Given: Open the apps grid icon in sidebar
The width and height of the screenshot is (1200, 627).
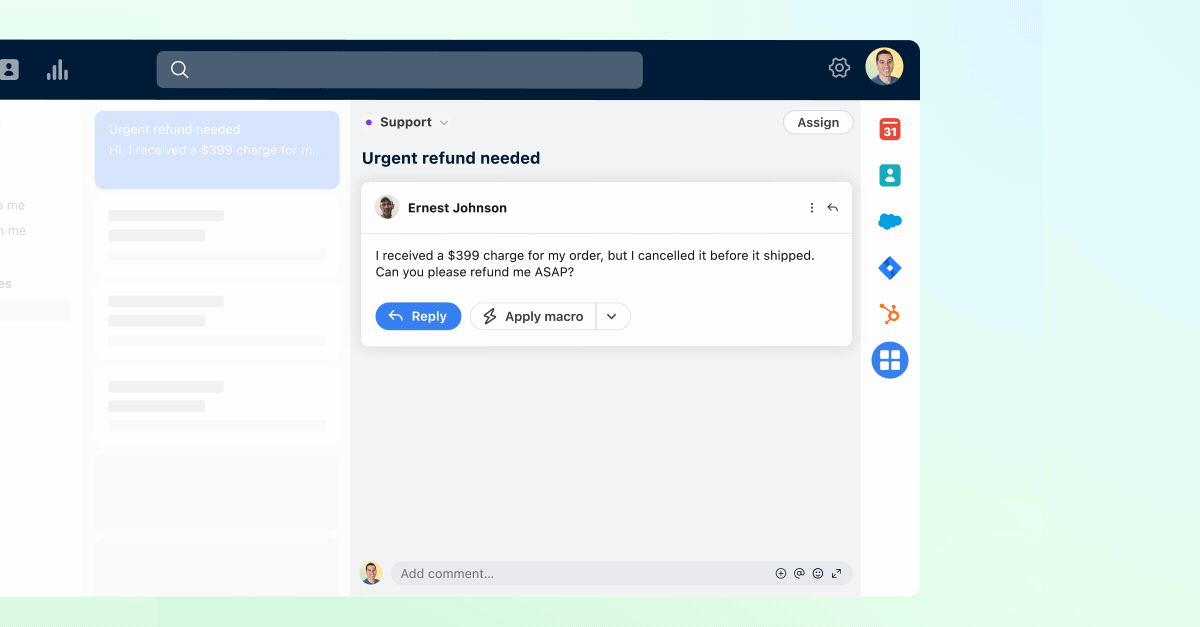Looking at the screenshot, I should tap(889, 359).
